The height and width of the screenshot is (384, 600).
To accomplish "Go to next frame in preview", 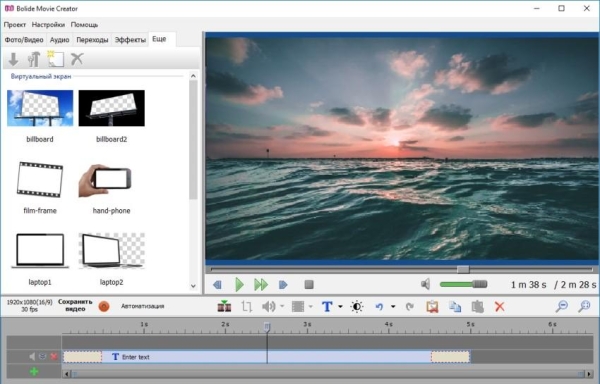I will 283,285.
